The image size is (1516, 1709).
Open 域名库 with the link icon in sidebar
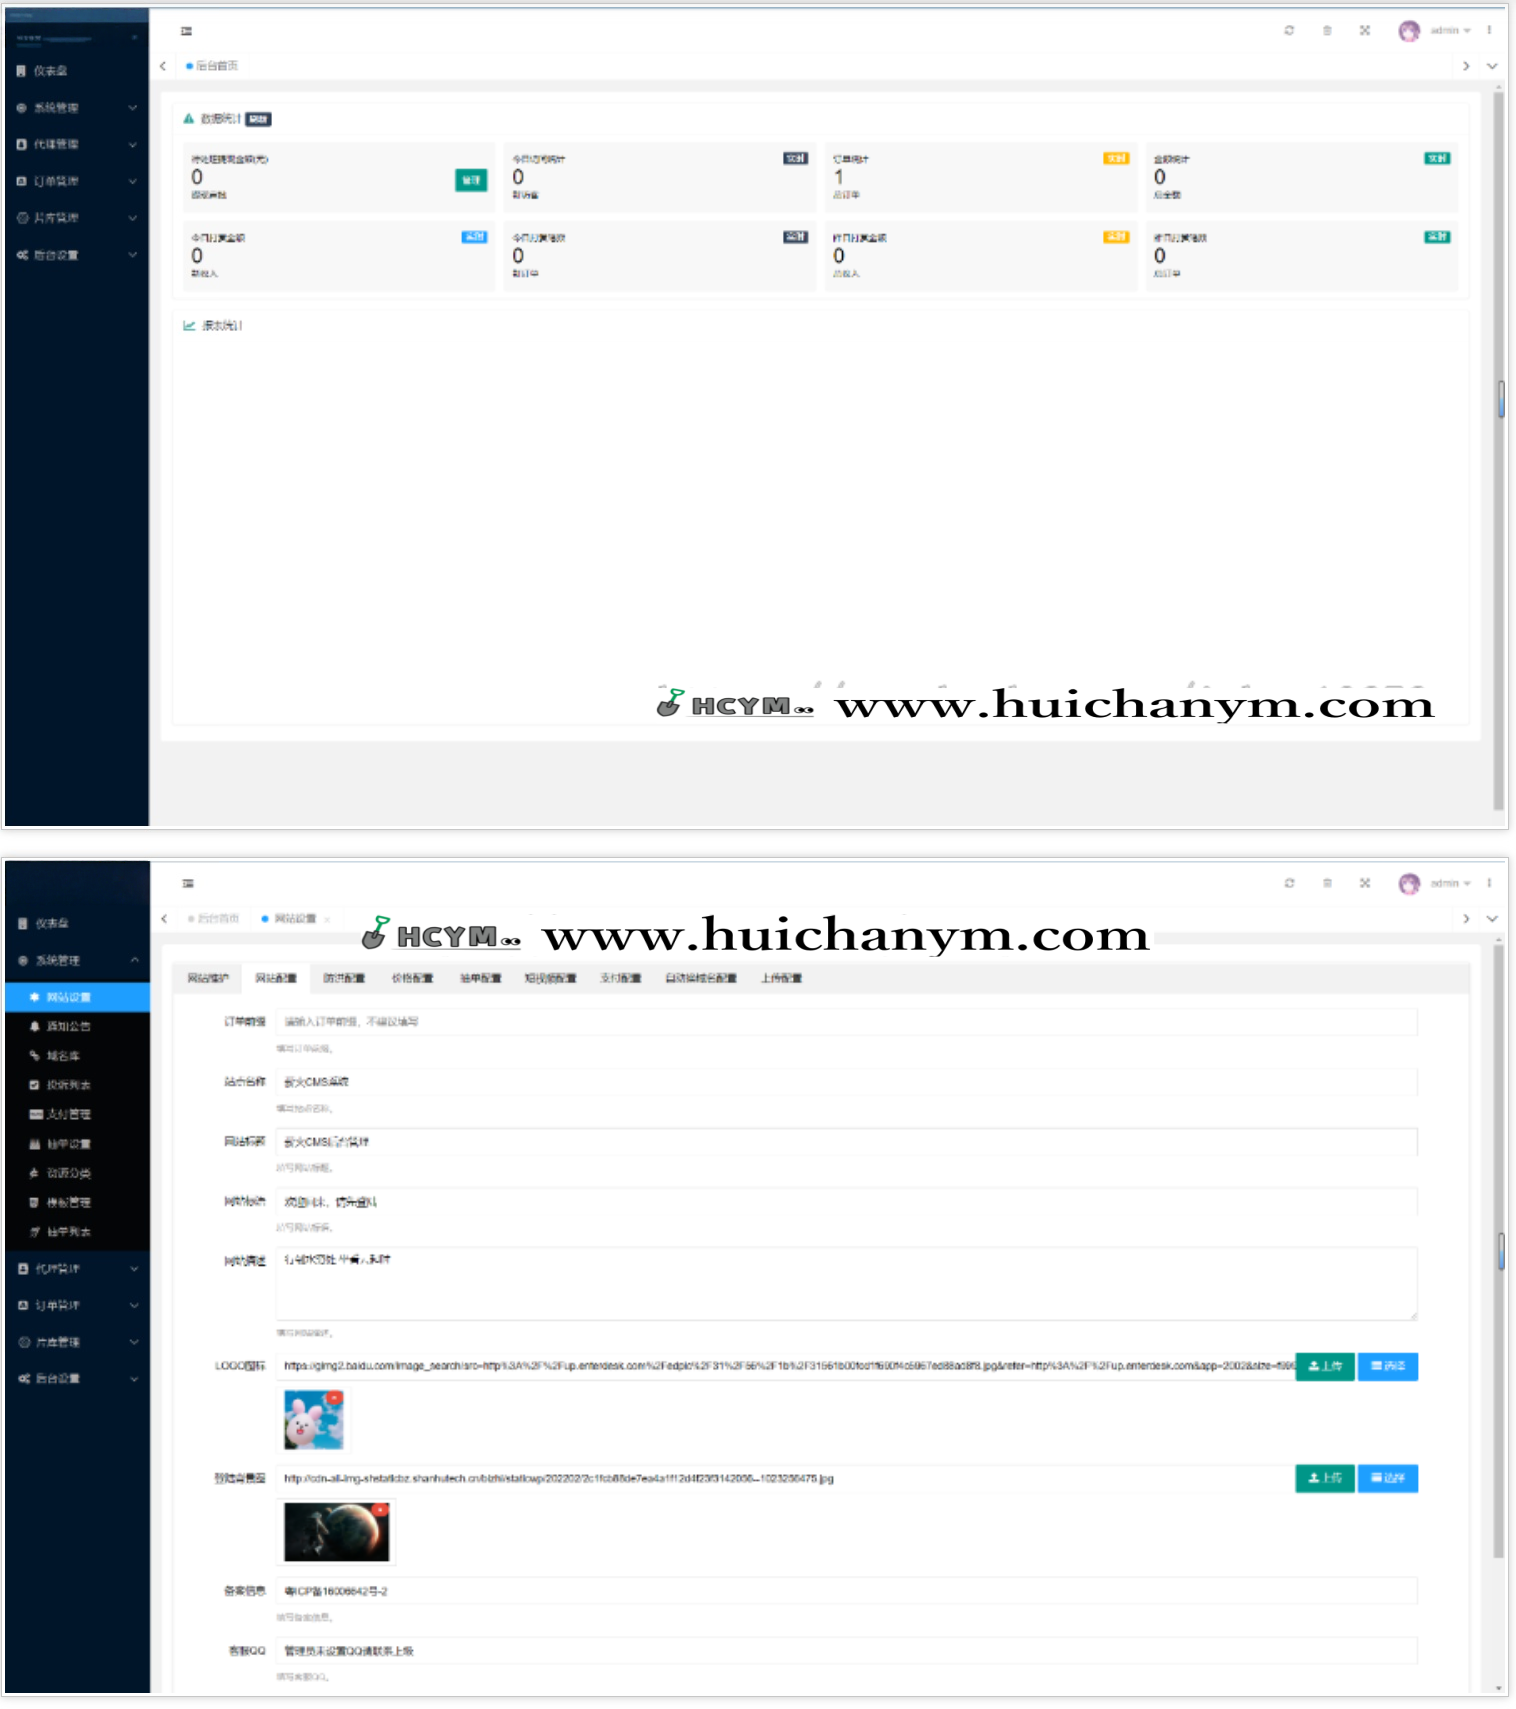coord(62,1056)
